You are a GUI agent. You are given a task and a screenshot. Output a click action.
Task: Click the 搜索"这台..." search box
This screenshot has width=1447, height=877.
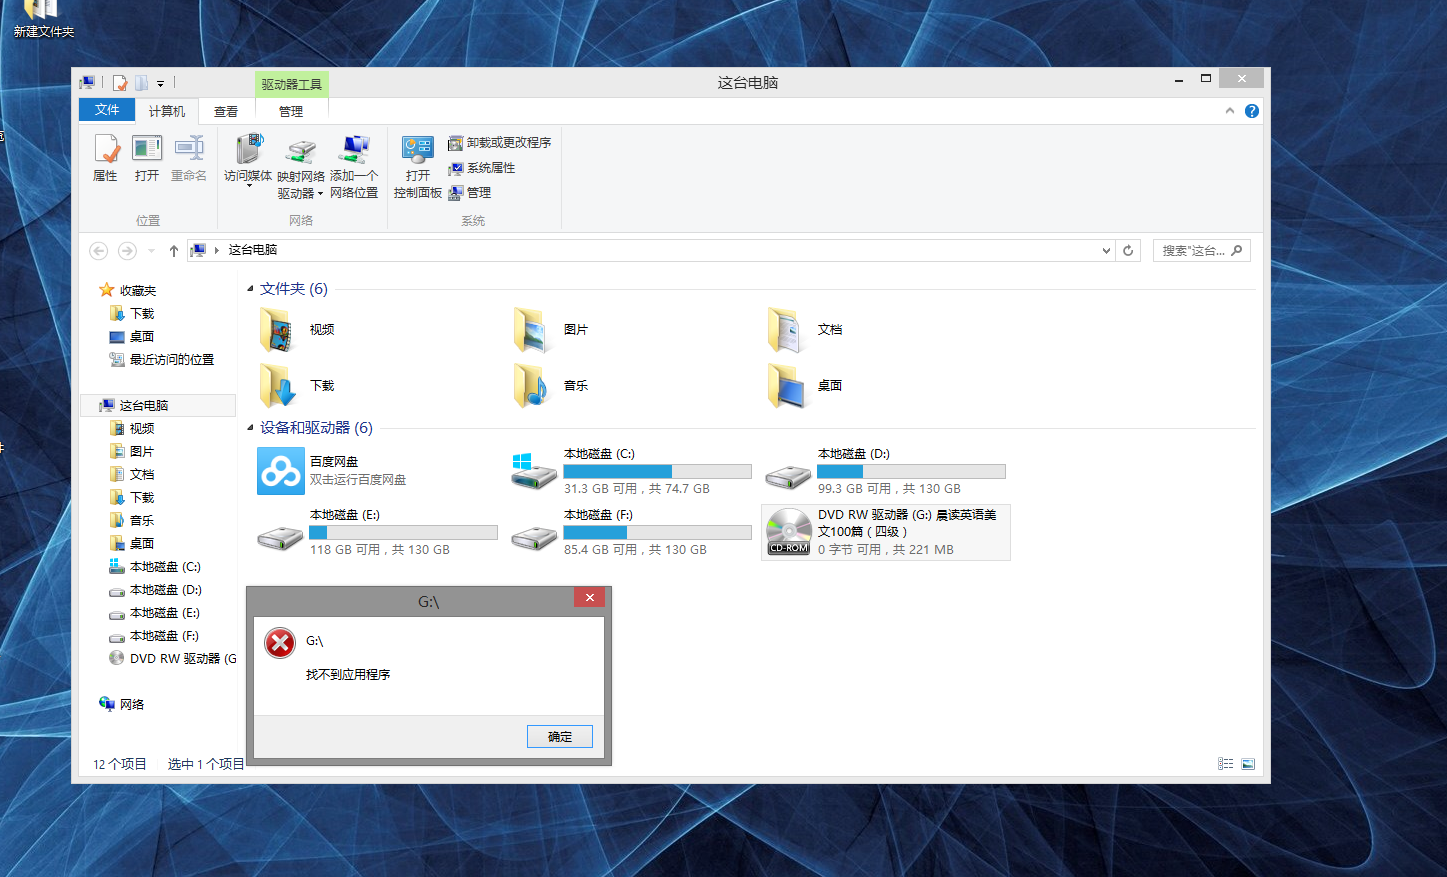coord(1201,251)
